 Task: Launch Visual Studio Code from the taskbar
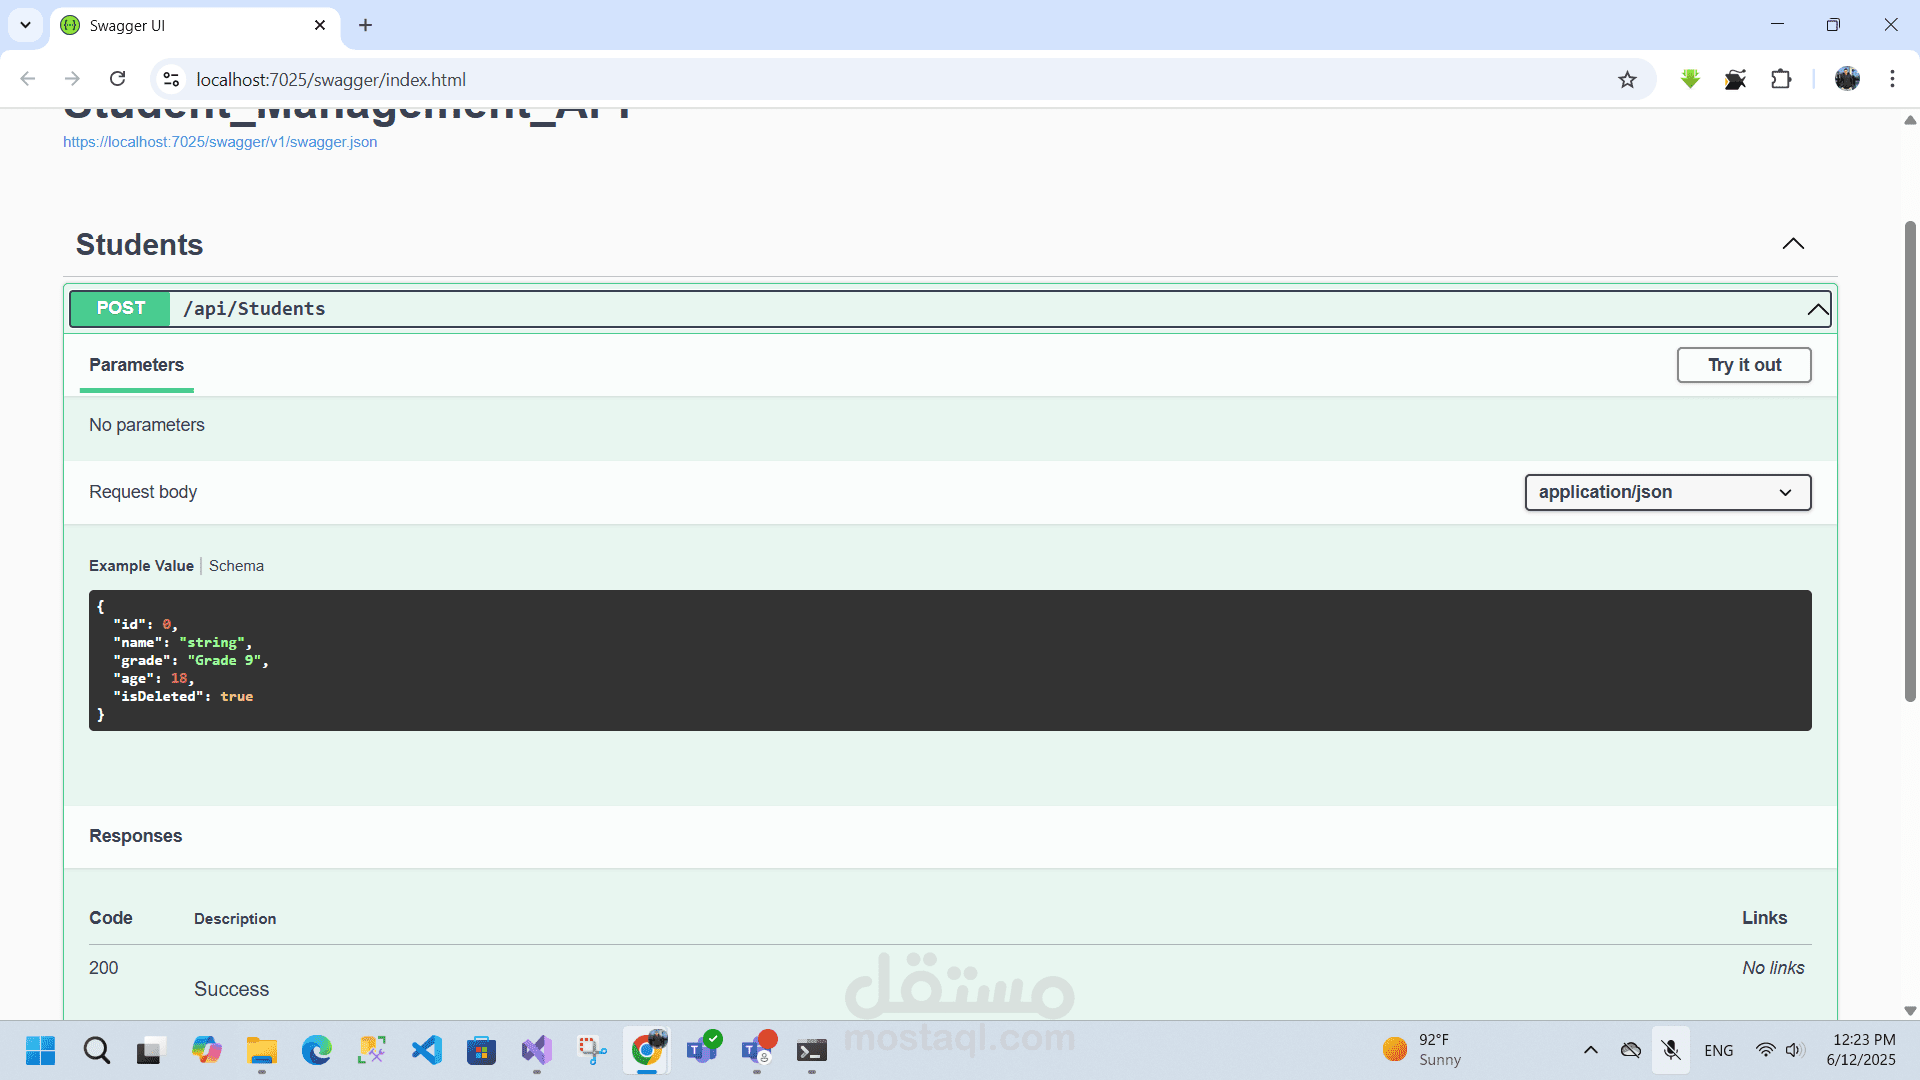(427, 1050)
